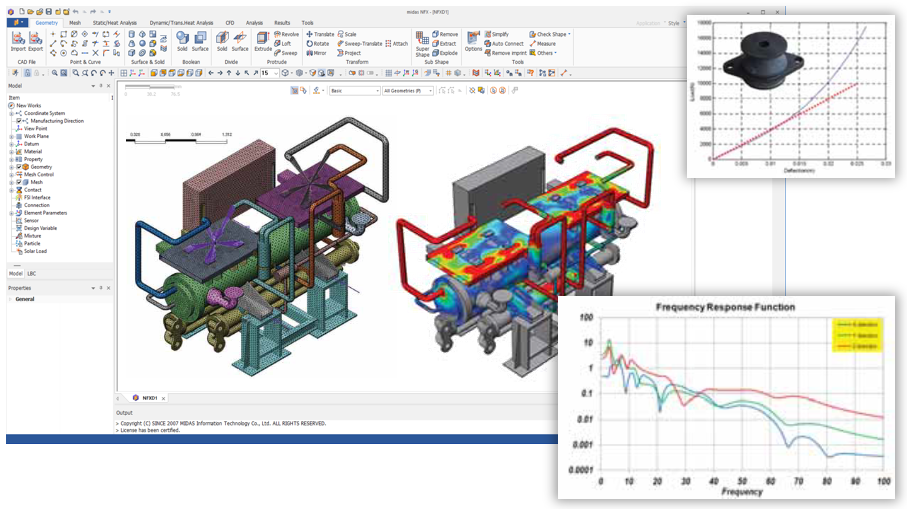
Task: Click the Explode sub shape tool
Action: click(445, 53)
